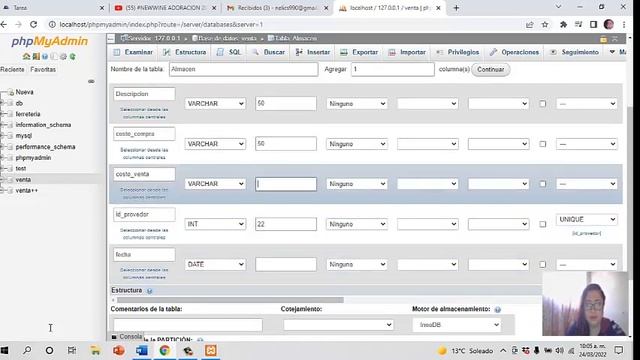Click the share page icon in address bar
The image size is (640, 360).
coord(529,24)
